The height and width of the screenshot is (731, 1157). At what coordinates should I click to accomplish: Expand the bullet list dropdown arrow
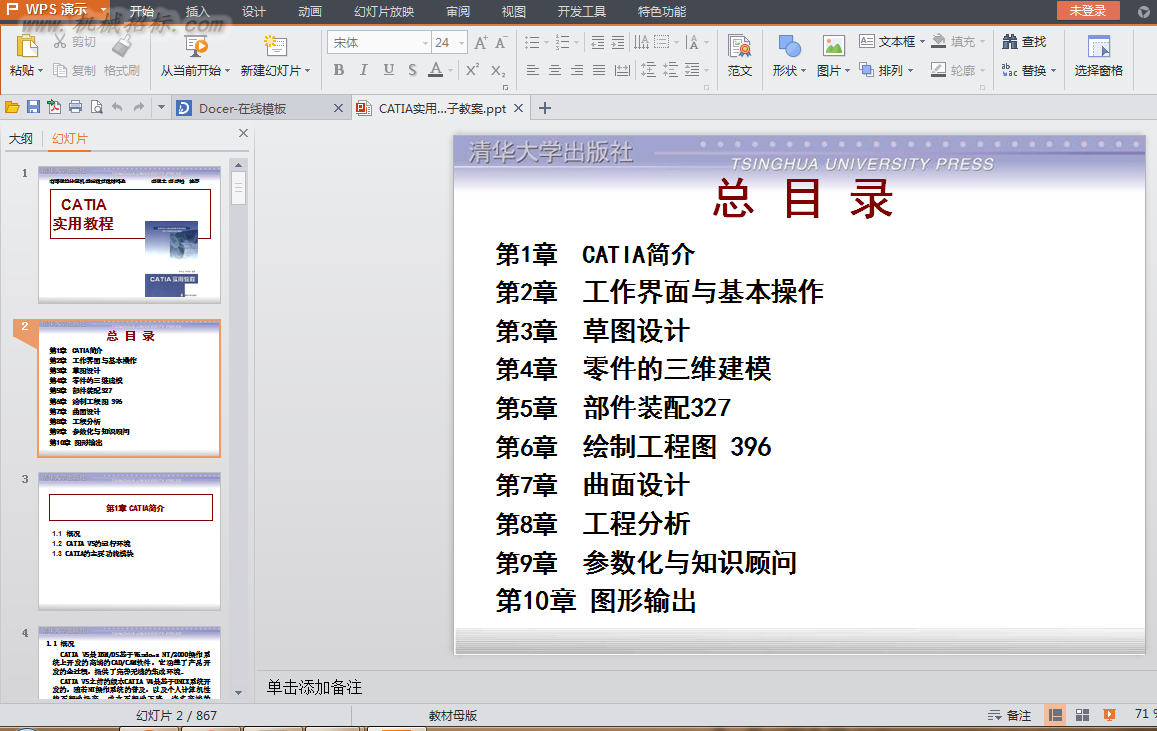(x=546, y=43)
